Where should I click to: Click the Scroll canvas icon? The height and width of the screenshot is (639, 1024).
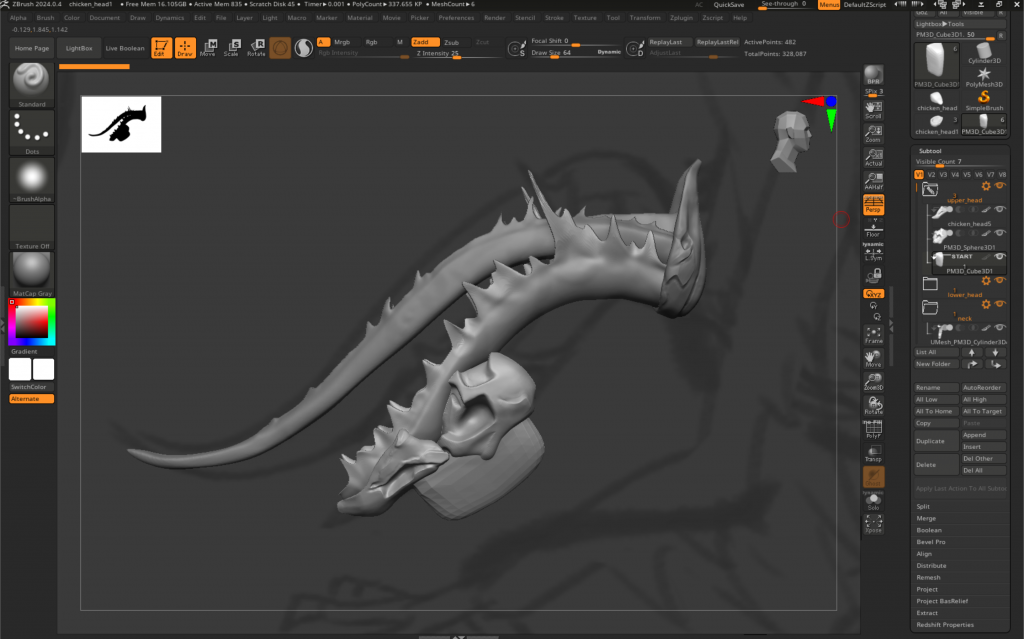(x=873, y=109)
